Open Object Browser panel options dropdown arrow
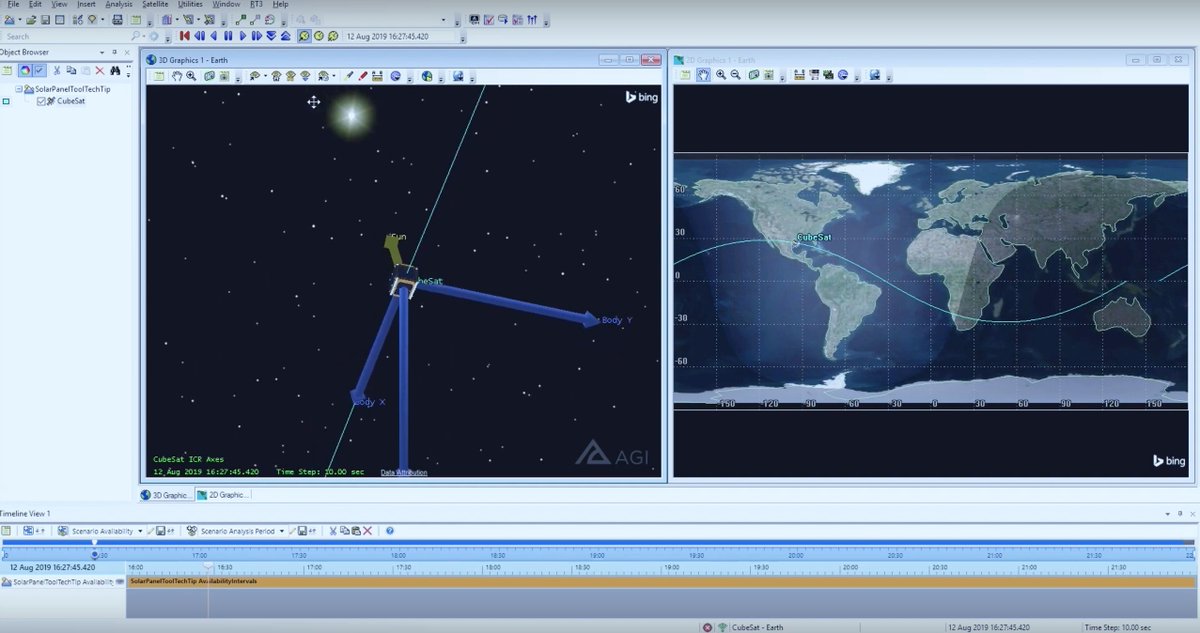This screenshot has height=633, width=1200. pyautogui.click(x=101, y=52)
